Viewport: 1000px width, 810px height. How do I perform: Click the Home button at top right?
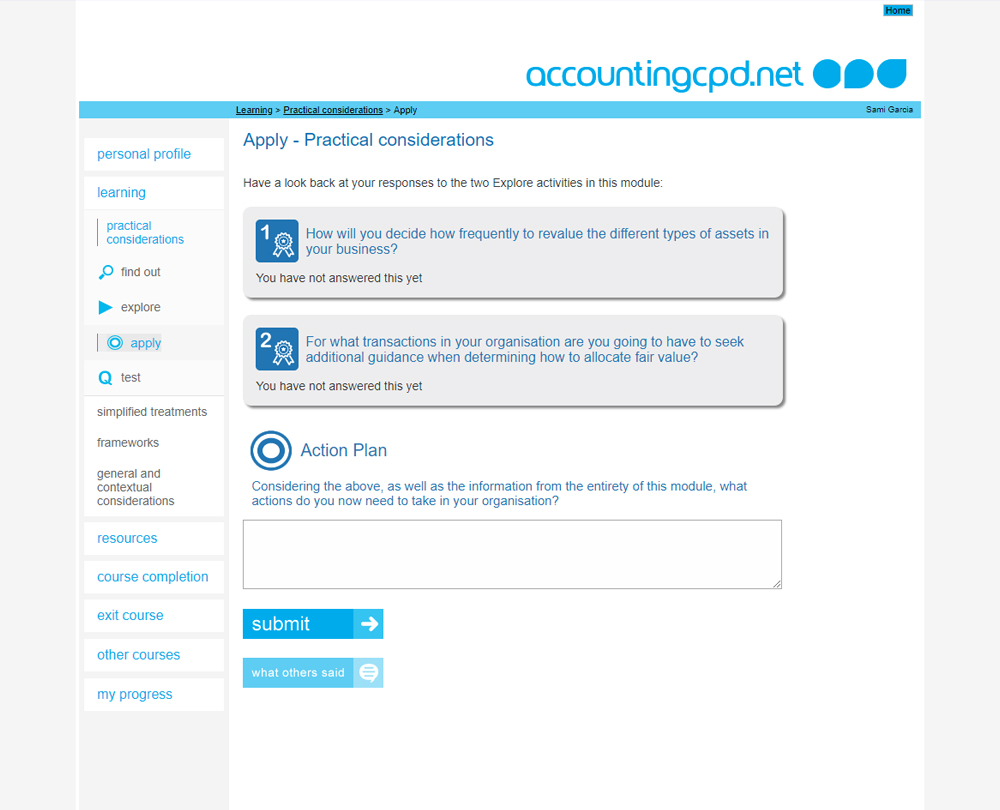coord(897,11)
